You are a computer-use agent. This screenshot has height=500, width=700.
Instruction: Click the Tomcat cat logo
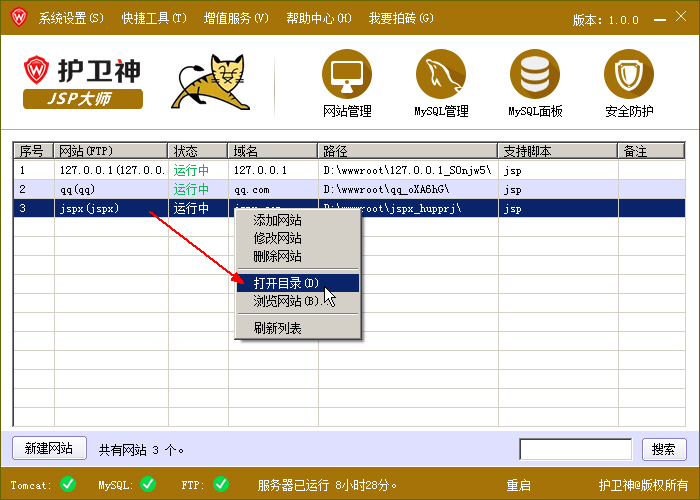click(211, 82)
